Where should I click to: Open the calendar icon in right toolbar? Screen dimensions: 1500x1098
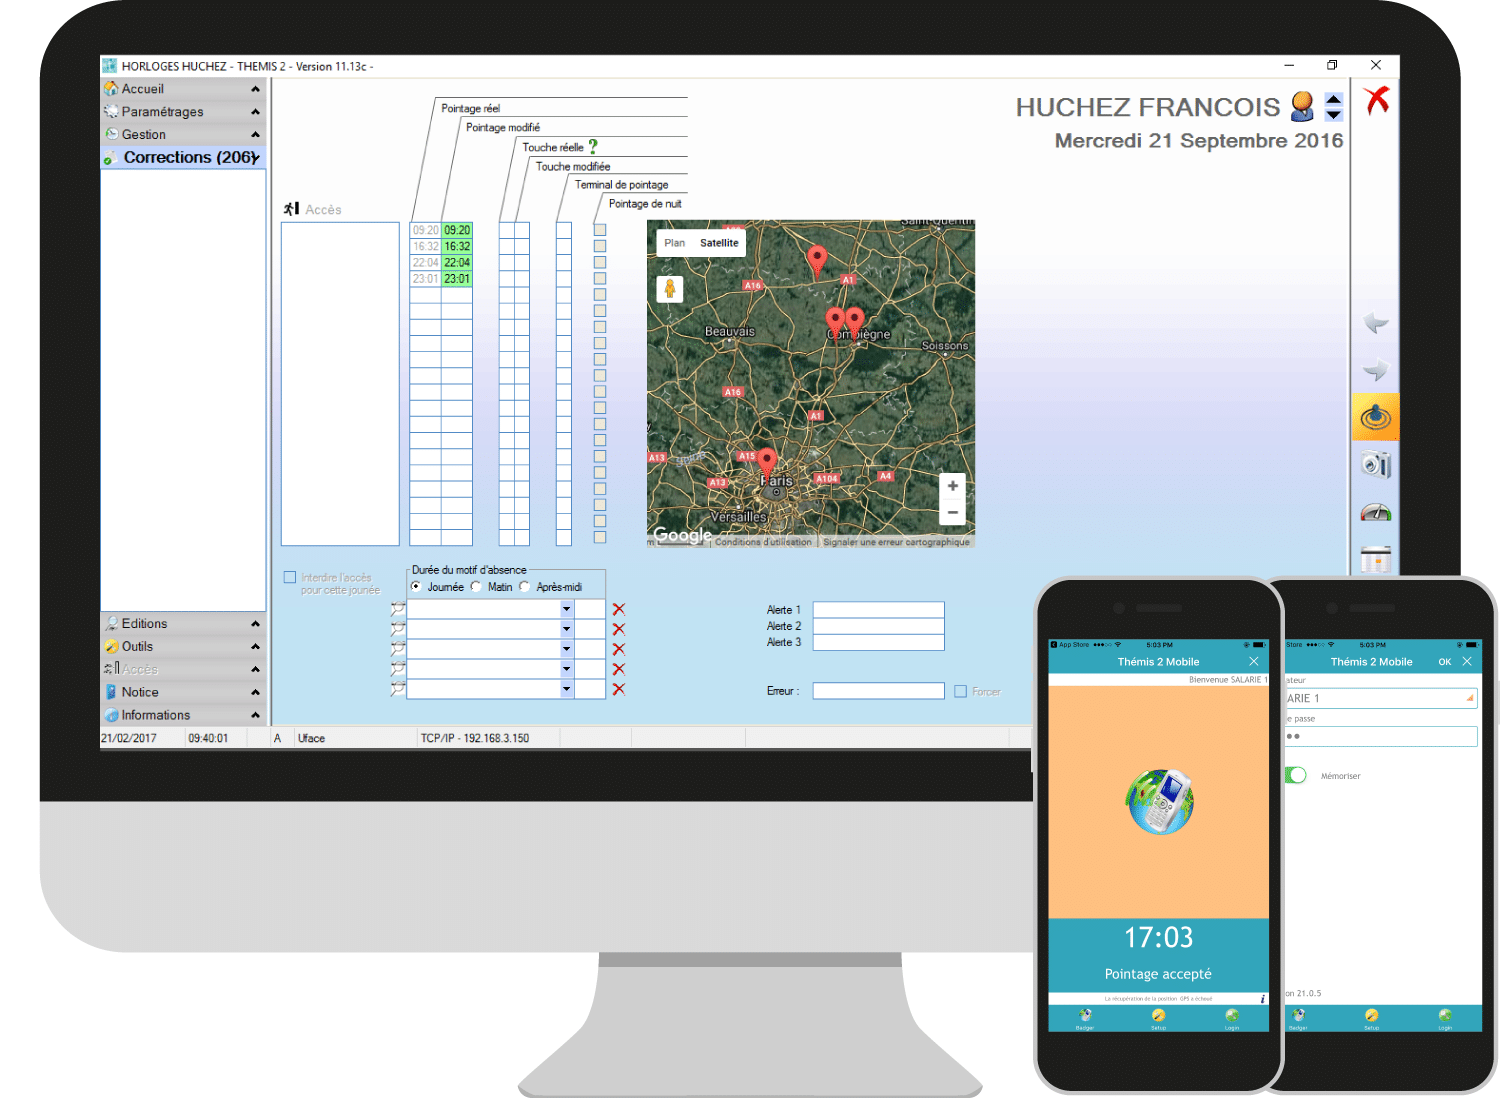tap(1376, 559)
